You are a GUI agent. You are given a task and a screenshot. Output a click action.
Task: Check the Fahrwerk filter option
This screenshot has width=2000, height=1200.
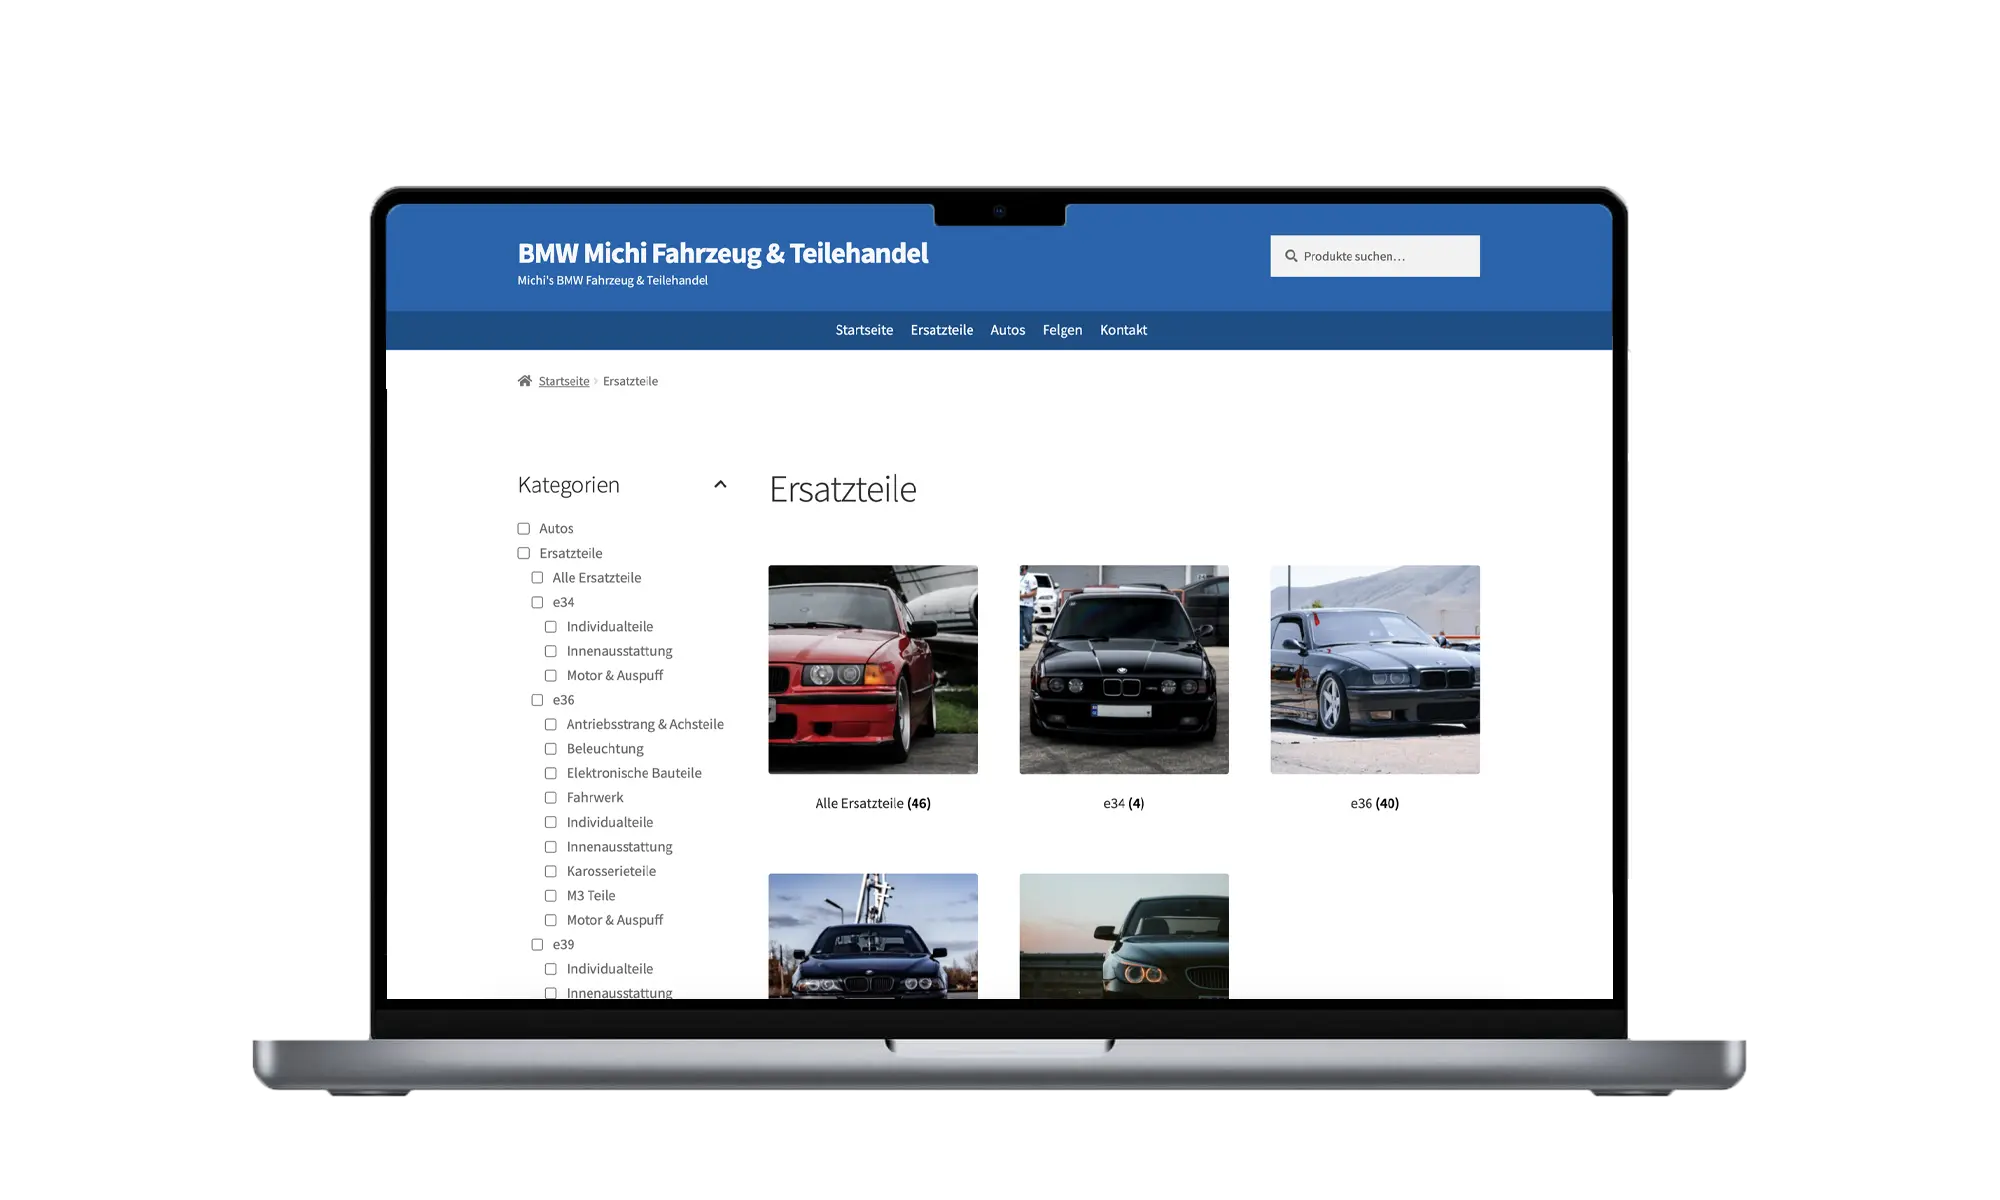(x=551, y=797)
